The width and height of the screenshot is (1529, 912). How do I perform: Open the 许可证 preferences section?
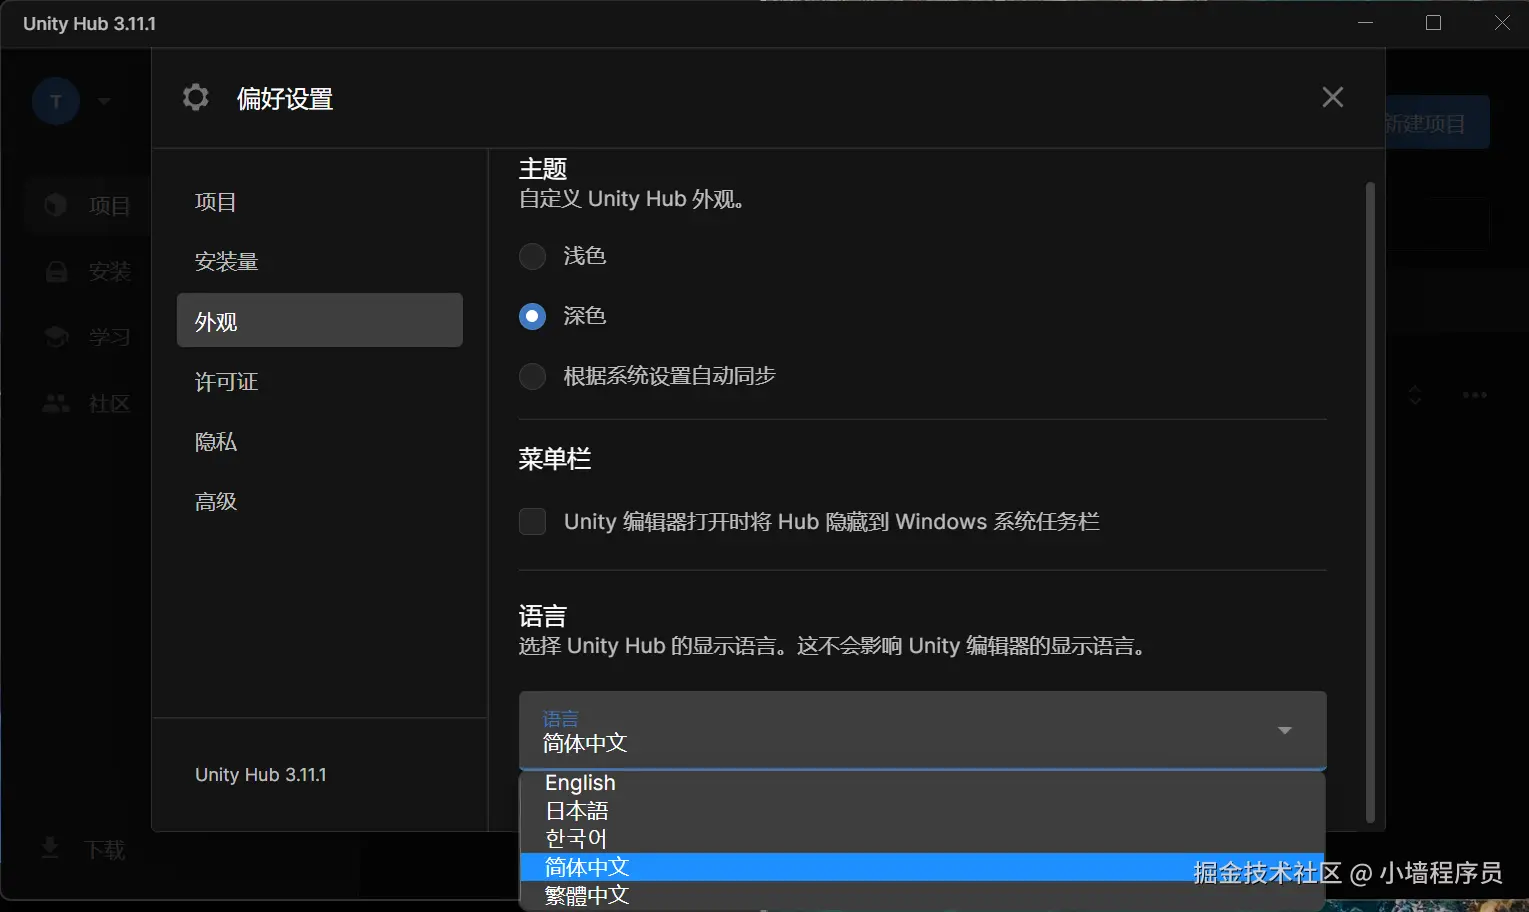point(319,382)
